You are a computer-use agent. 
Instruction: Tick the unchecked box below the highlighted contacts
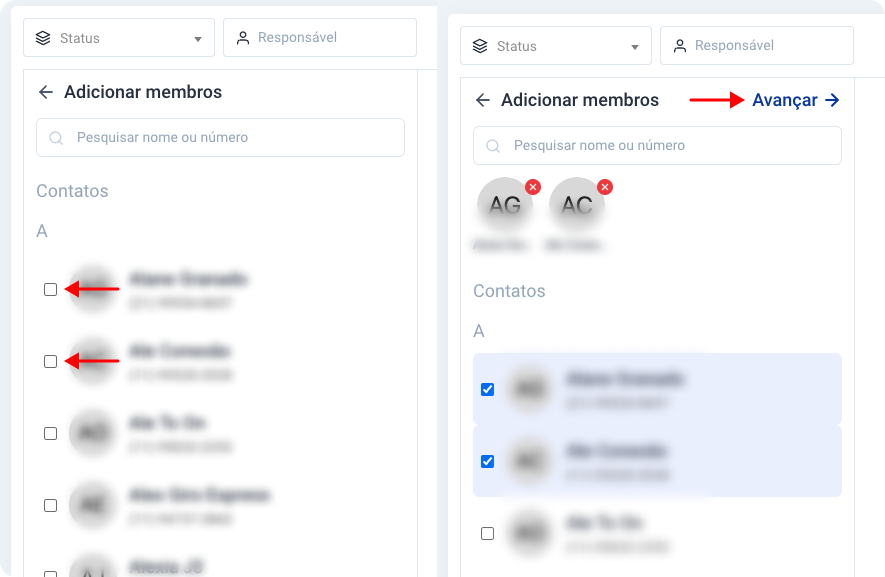(488, 533)
